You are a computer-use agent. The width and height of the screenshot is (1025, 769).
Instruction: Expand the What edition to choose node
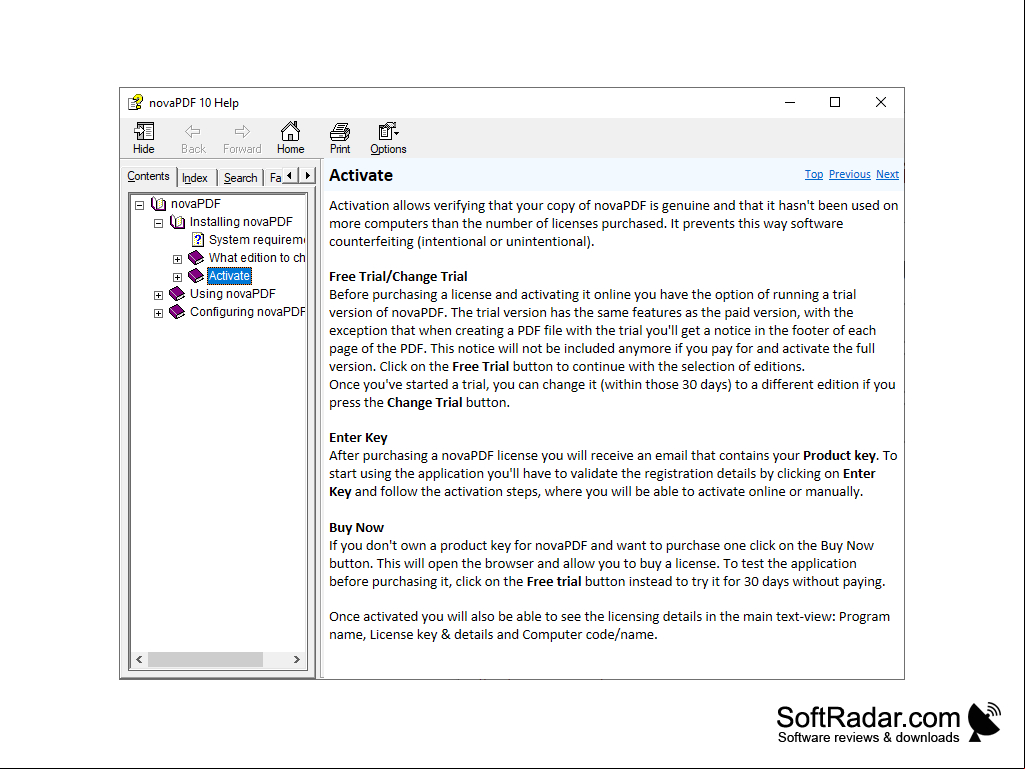tap(177, 260)
